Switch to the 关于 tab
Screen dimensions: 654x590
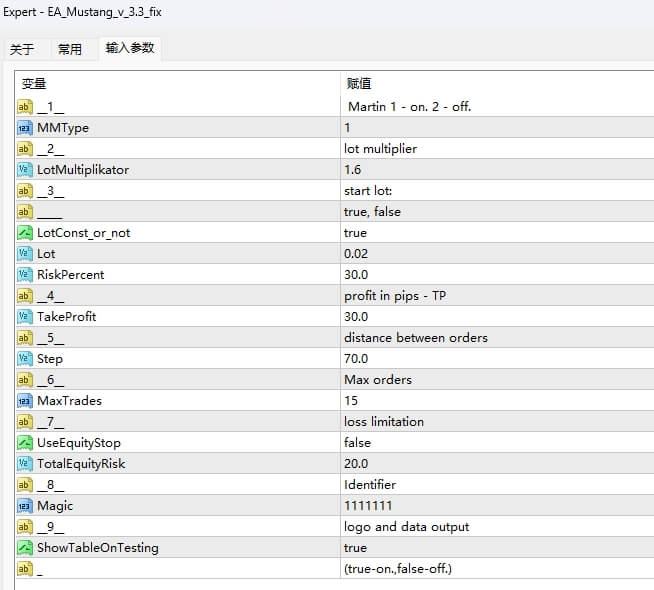pos(22,50)
